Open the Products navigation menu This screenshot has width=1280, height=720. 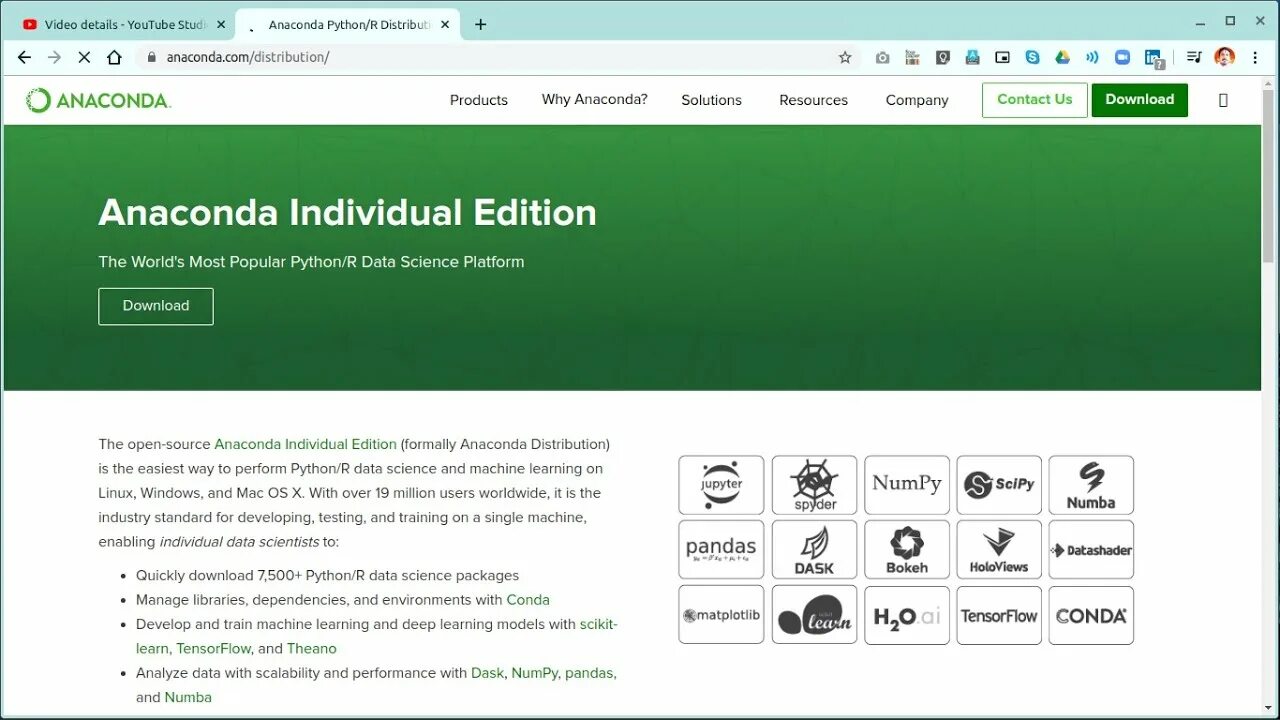[x=479, y=100]
